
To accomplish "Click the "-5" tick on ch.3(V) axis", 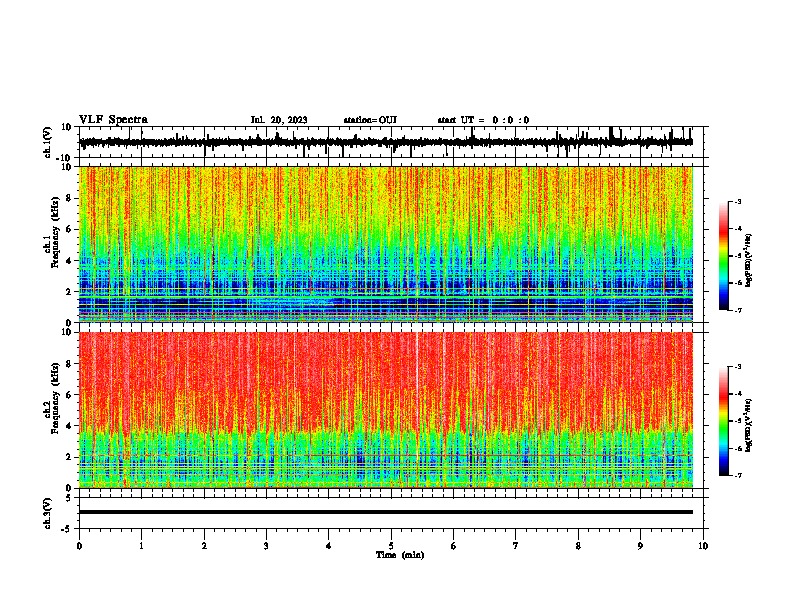I will pyautogui.click(x=67, y=529).
